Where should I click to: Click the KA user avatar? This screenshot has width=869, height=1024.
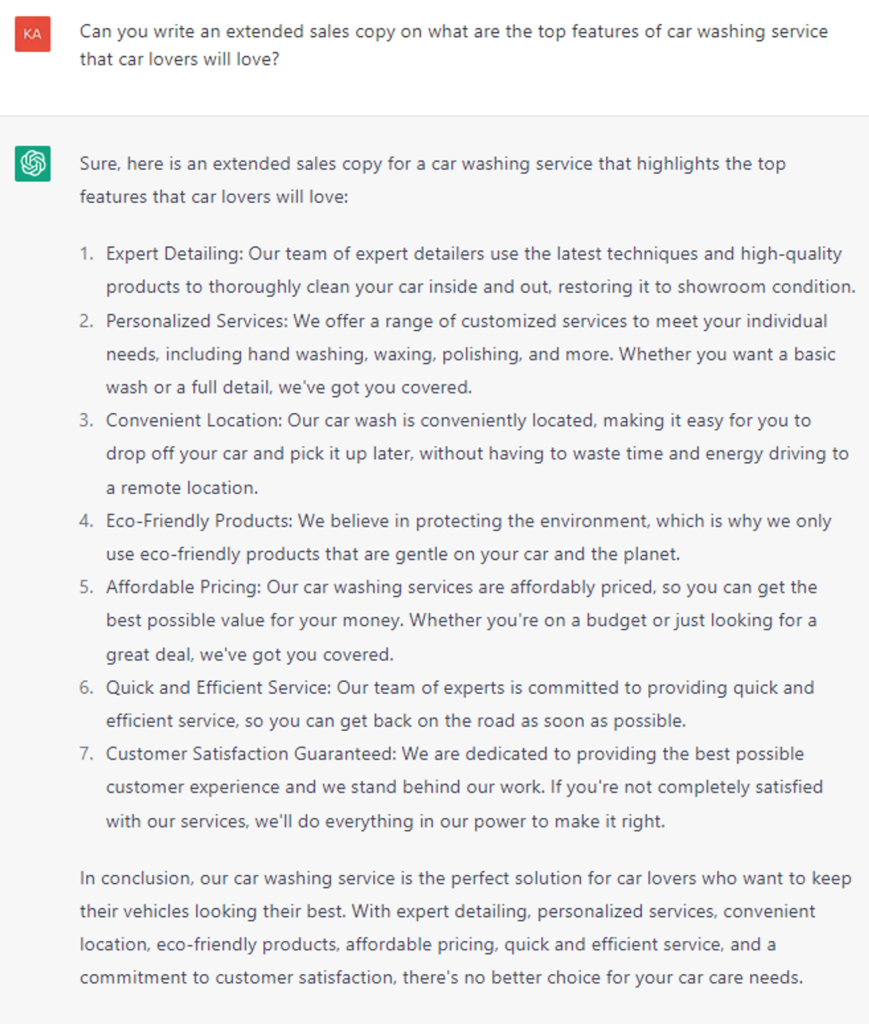pos(33,33)
